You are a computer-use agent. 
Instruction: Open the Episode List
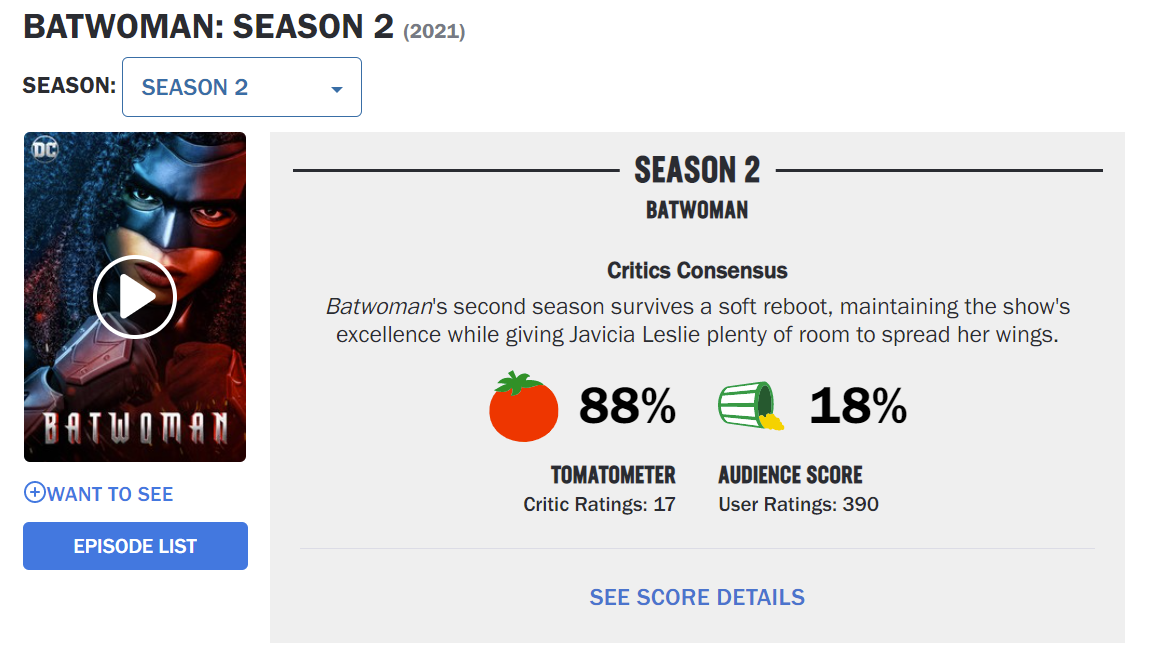coord(135,546)
